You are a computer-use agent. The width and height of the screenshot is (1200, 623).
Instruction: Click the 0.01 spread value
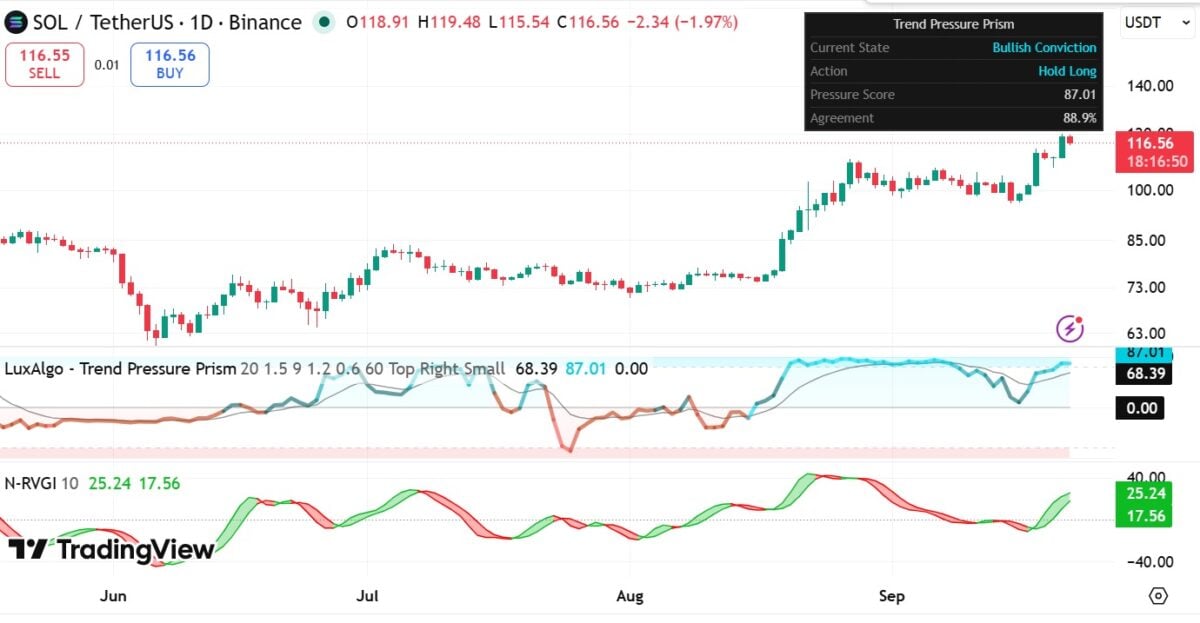click(x=107, y=65)
